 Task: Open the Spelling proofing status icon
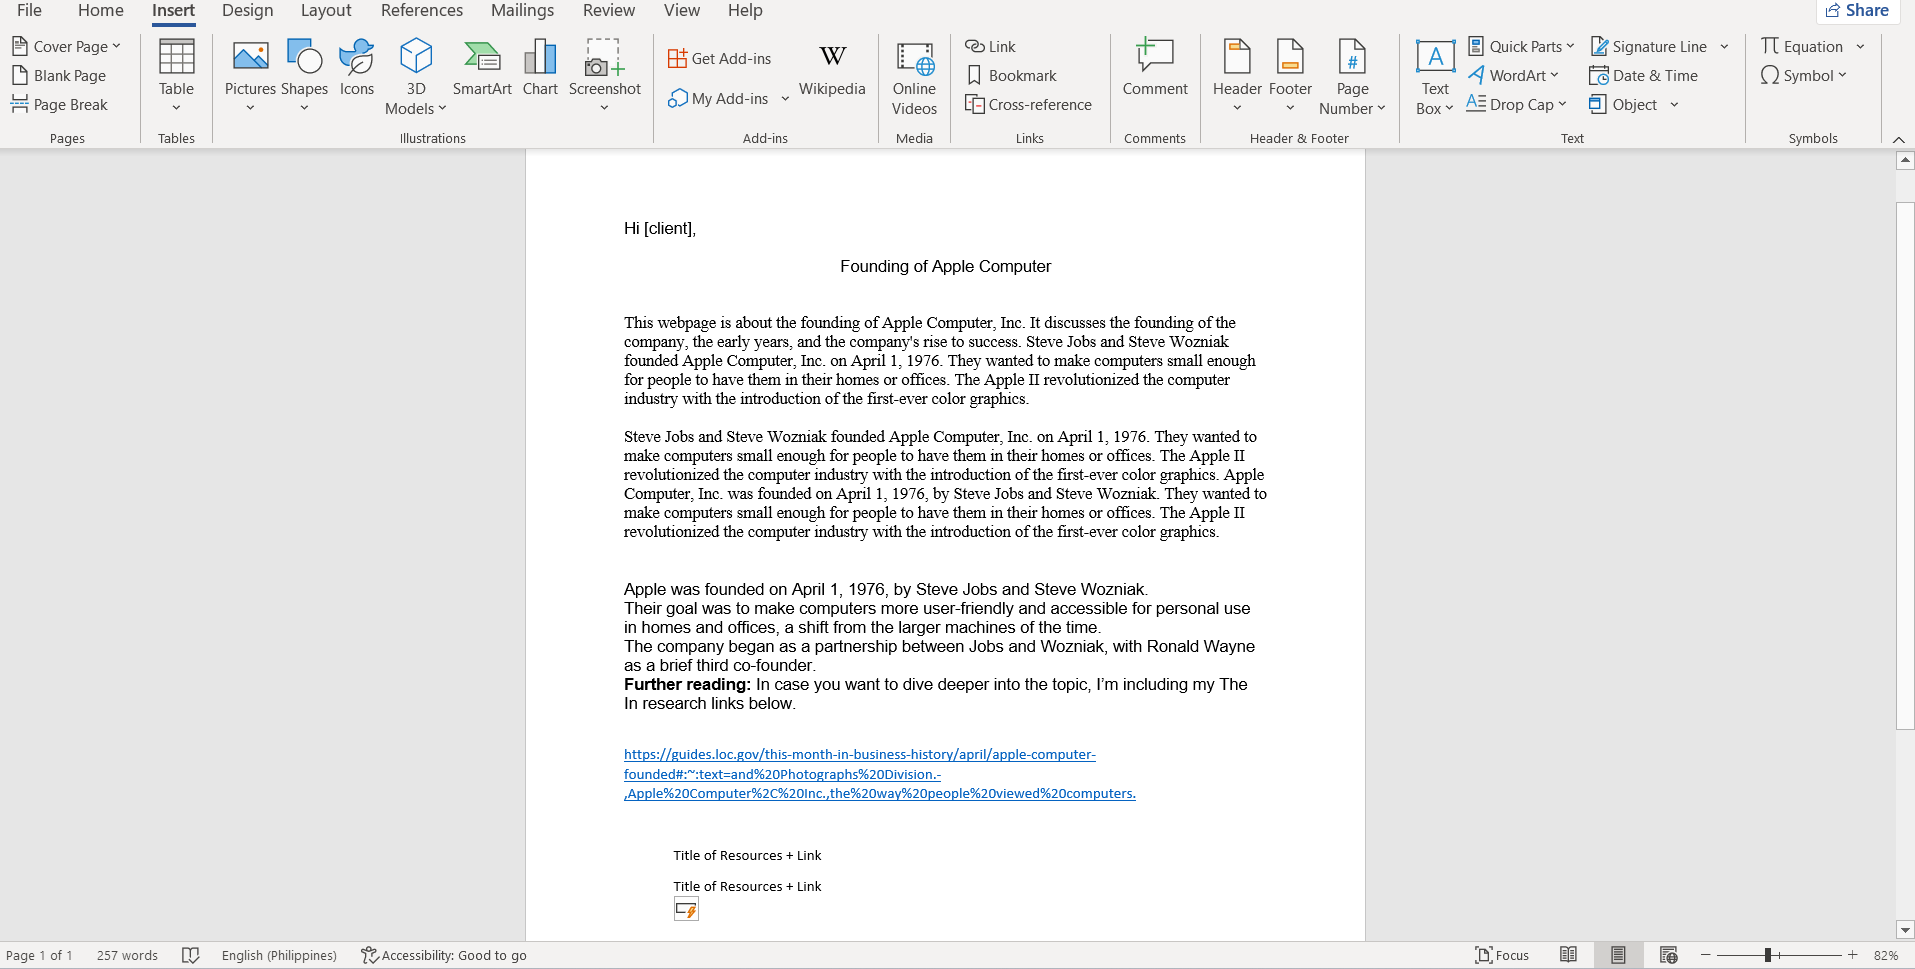click(x=191, y=955)
